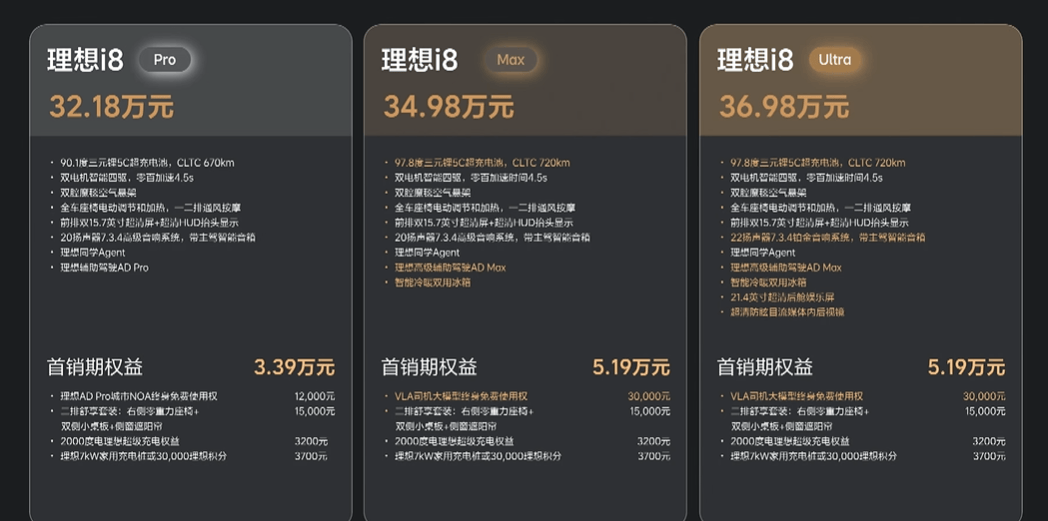Click Ultra card's 15,000元 value
1048x521 pixels.
coord(985,411)
